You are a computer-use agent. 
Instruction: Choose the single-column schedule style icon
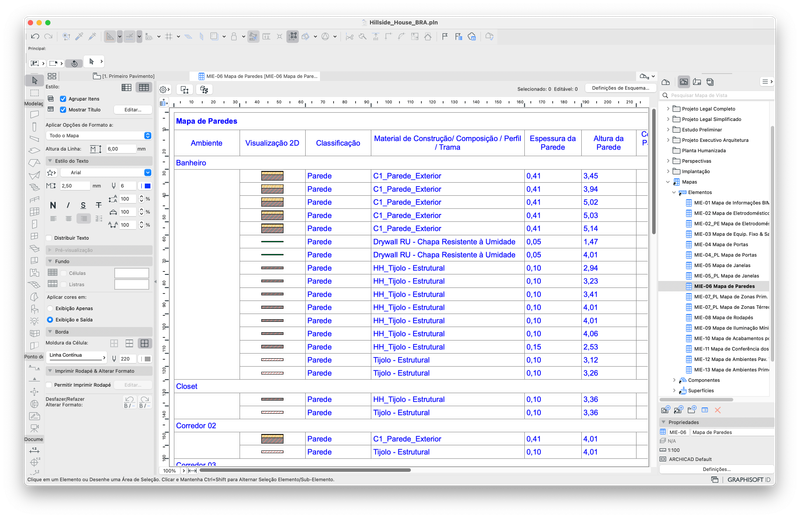pos(127,88)
